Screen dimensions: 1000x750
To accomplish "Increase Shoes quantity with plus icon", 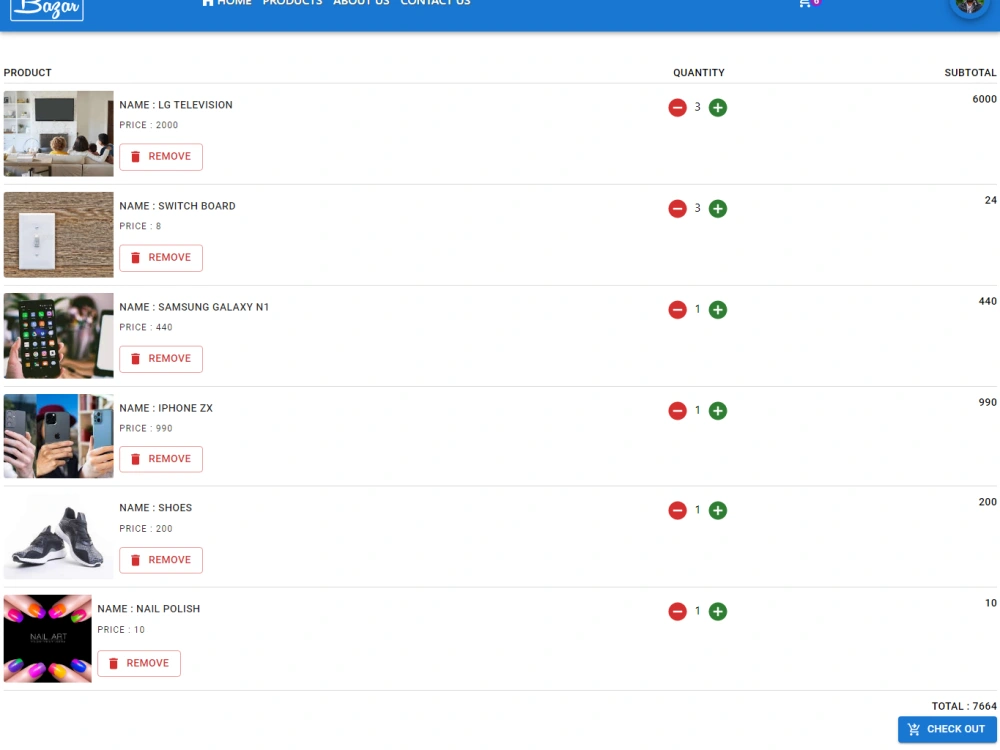I will point(717,510).
